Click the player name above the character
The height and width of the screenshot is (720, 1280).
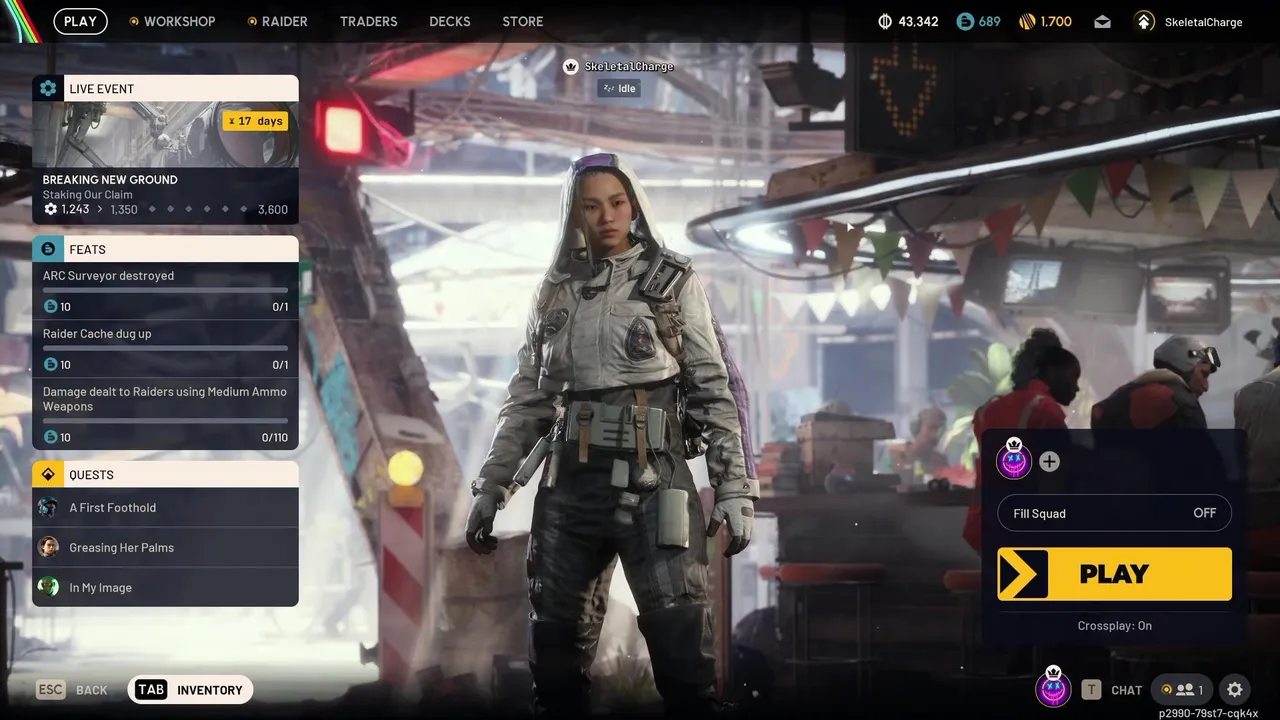pos(629,67)
